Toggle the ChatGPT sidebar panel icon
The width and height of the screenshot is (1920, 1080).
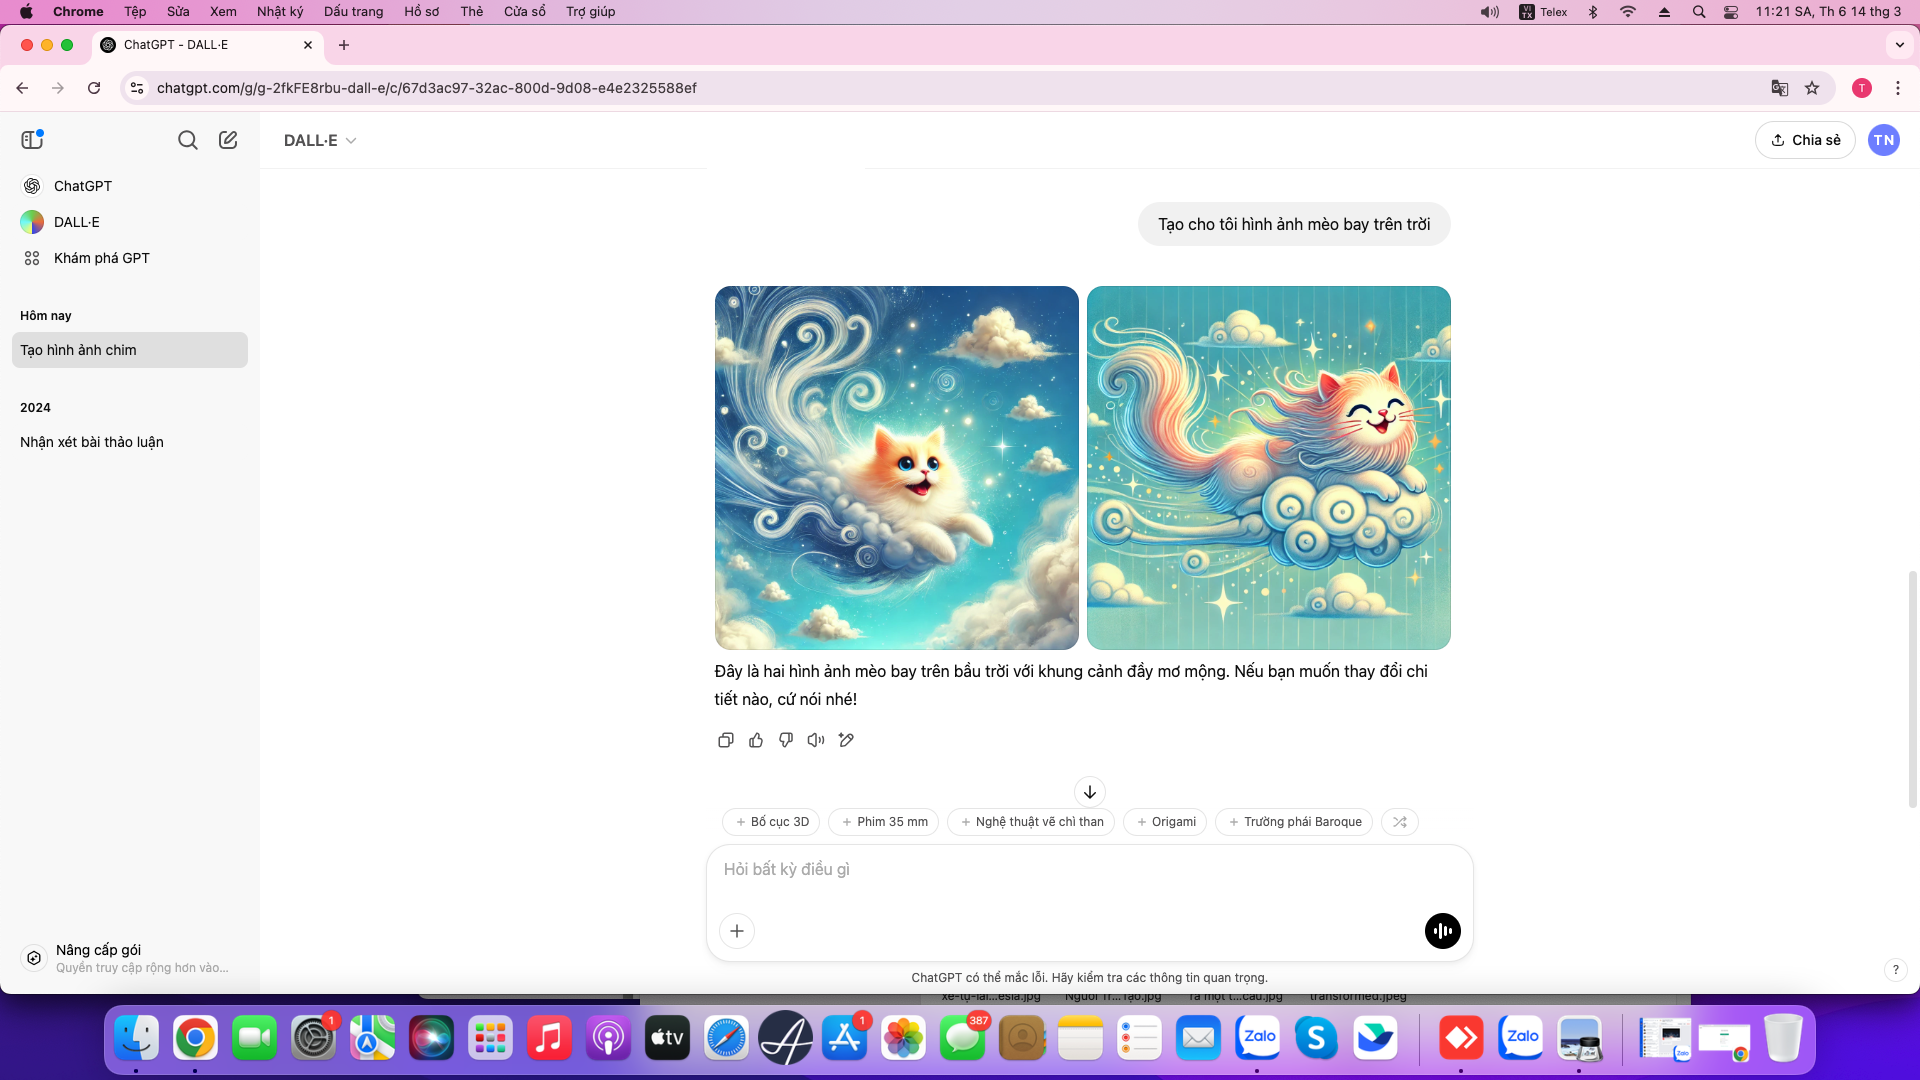[x=32, y=140]
